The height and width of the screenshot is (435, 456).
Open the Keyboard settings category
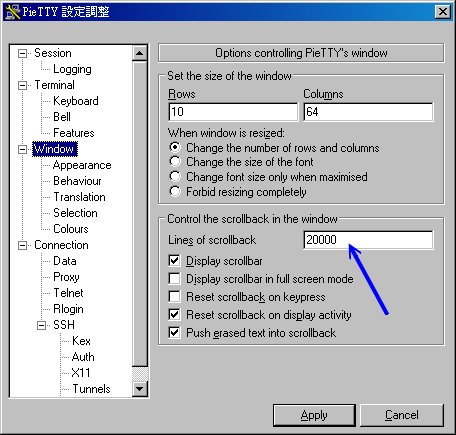click(x=76, y=101)
